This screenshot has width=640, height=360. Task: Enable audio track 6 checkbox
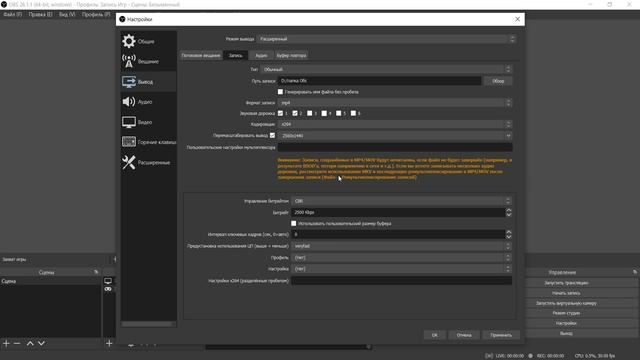(x=353, y=113)
